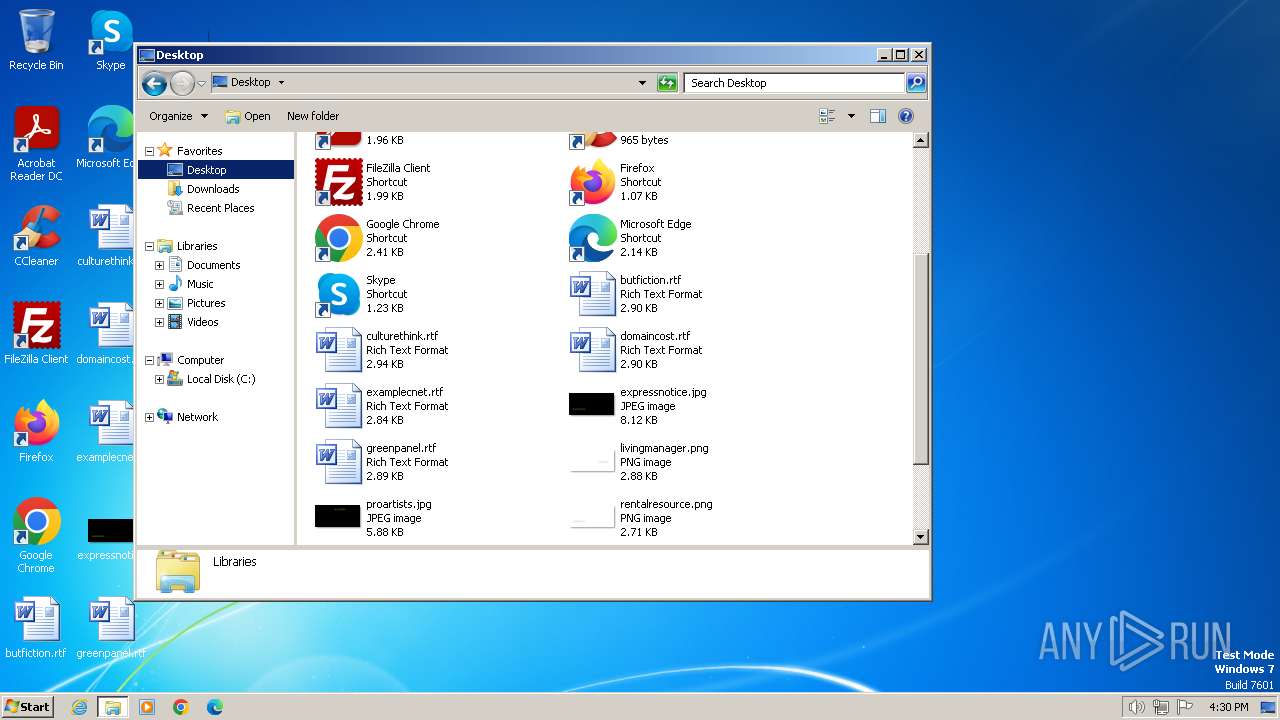Select rentalresource.png in file list
1280x720 pixels.
641,518
